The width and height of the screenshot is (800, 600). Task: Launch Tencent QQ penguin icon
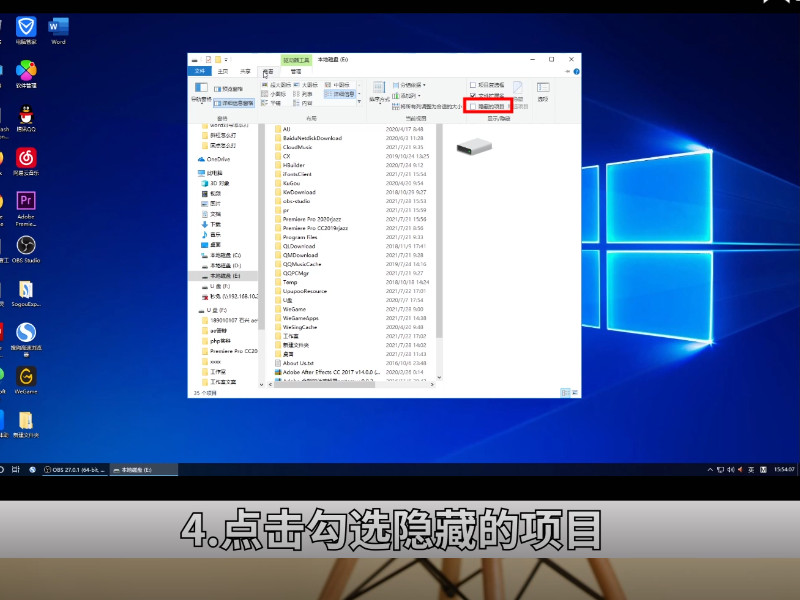(x=26, y=118)
